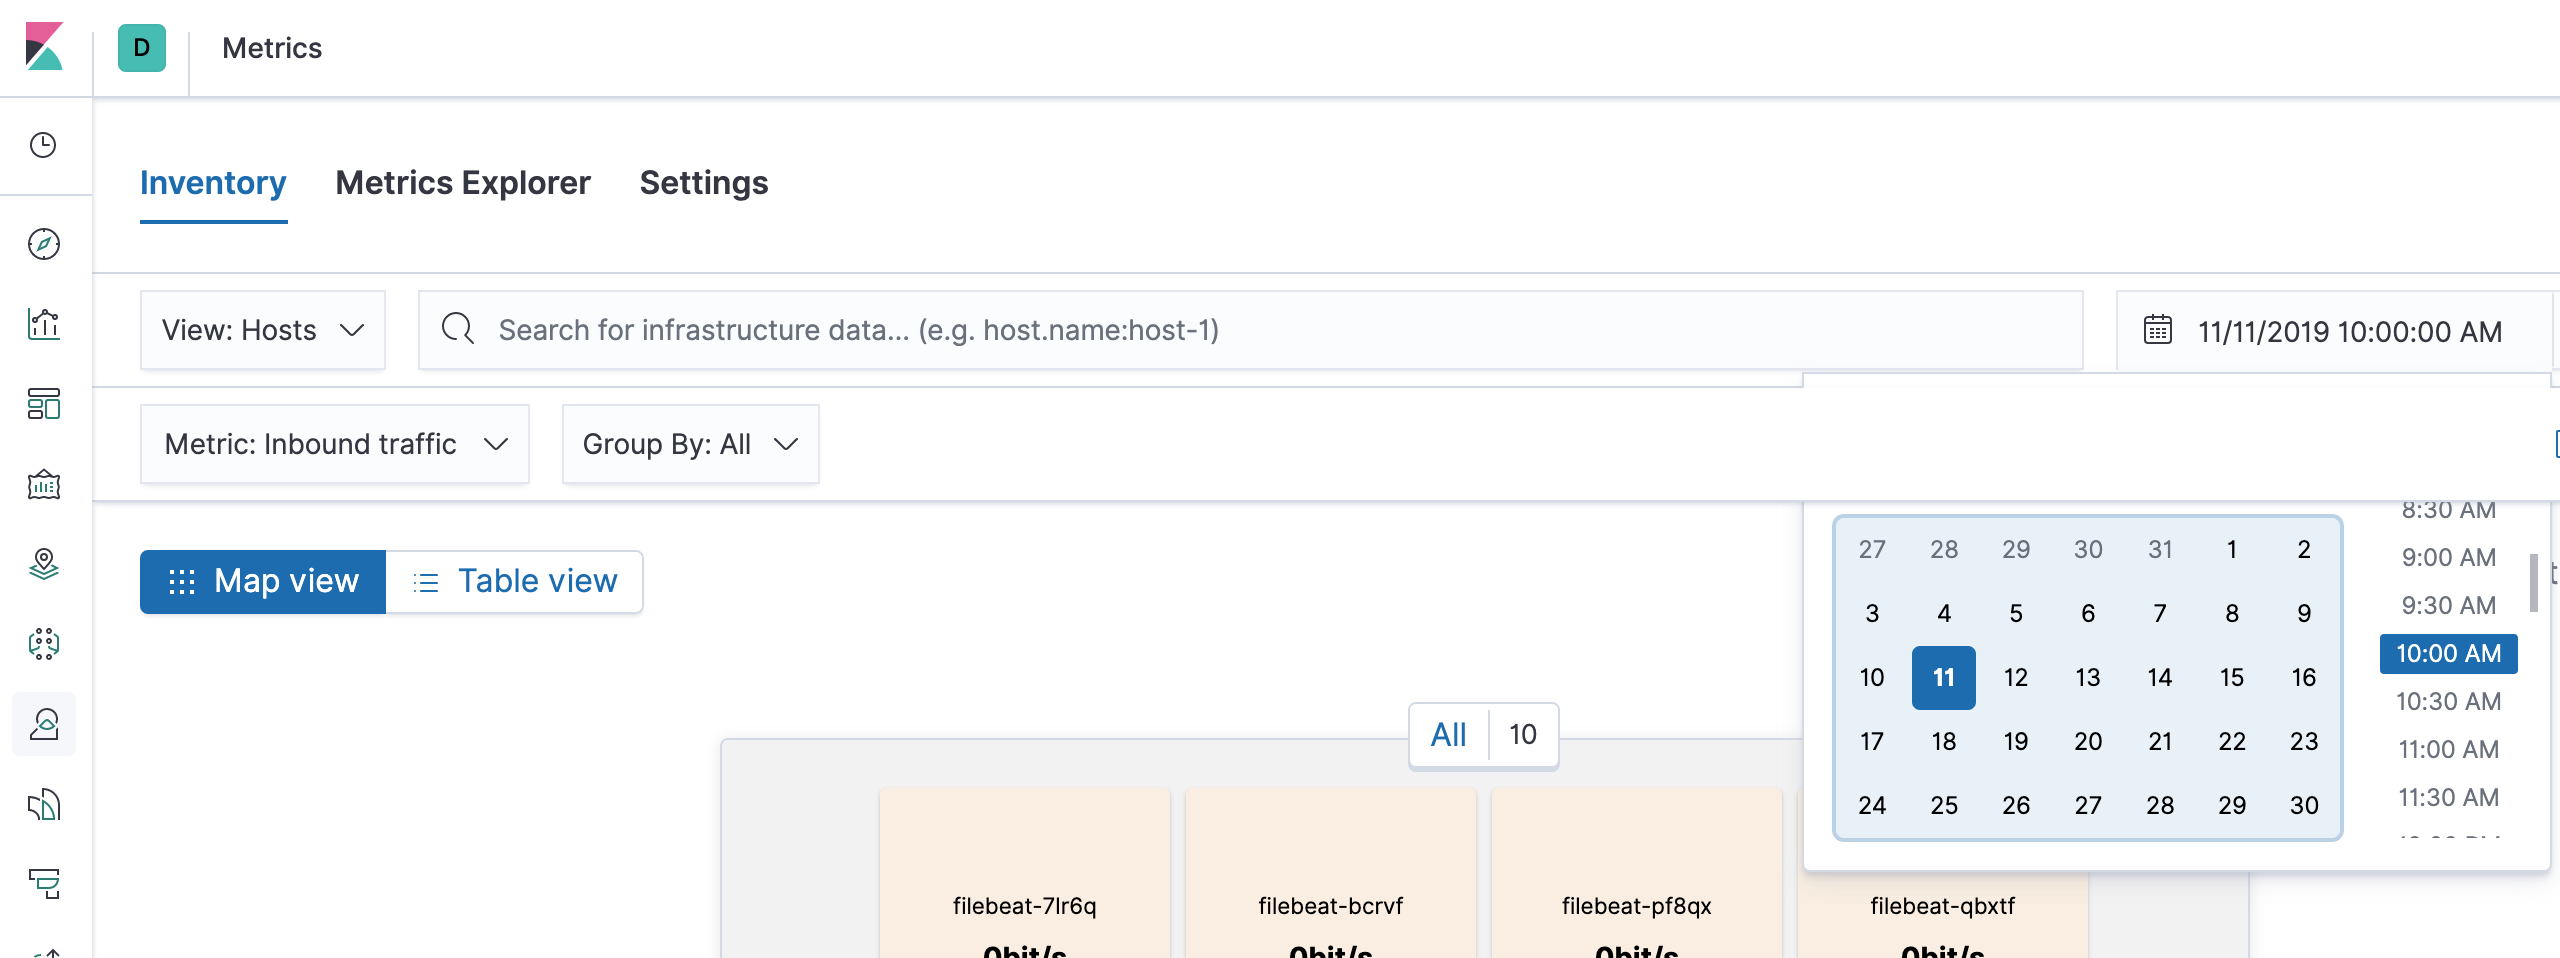Open the Maps app
2560x958 pixels.
(44, 565)
